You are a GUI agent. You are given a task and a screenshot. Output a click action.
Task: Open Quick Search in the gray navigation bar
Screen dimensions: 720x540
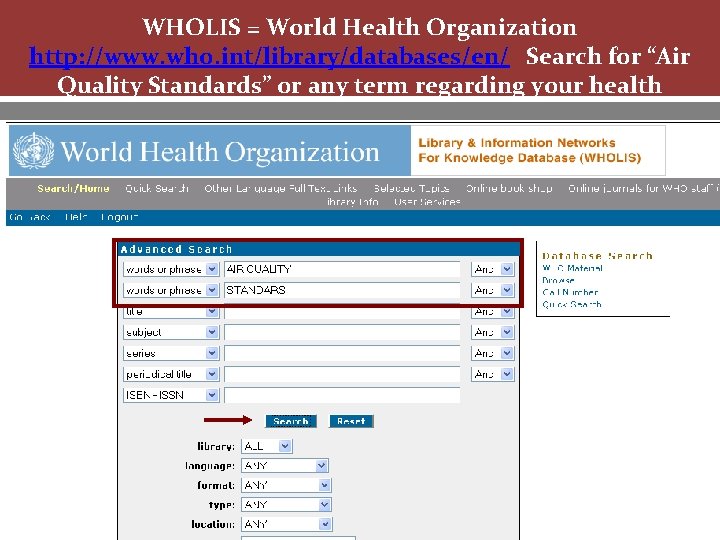point(157,188)
